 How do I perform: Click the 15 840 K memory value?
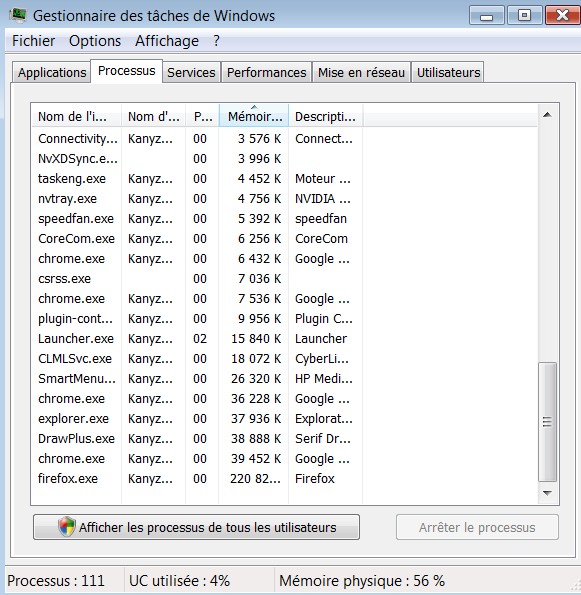click(256, 338)
